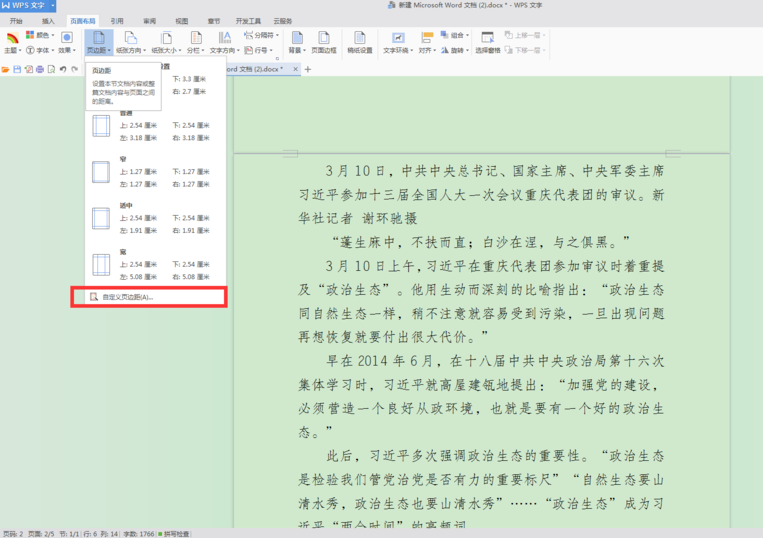The height and width of the screenshot is (538, 763).
Task: Close the docx document tab
Action: pyautogui.click(x=295, y=69)
